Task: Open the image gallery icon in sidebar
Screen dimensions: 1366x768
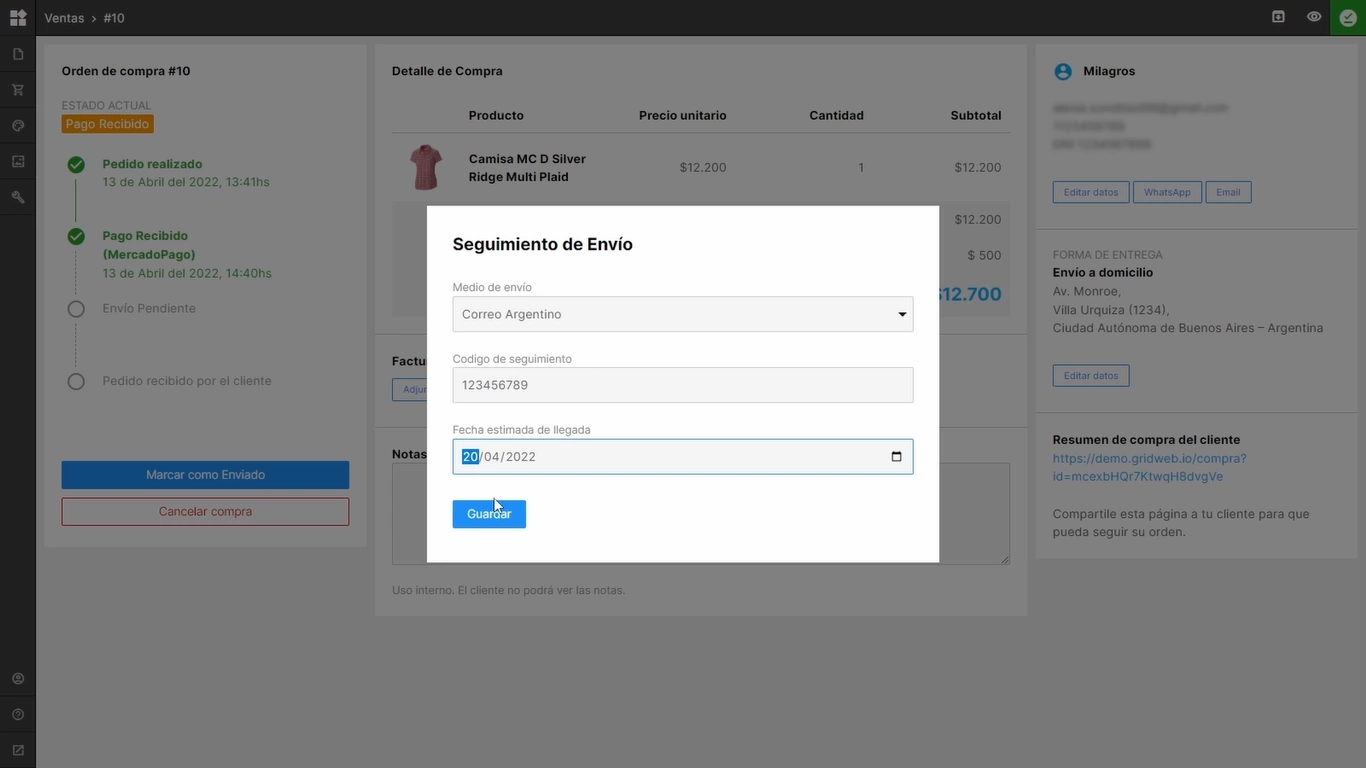Action: coord(18,161)
